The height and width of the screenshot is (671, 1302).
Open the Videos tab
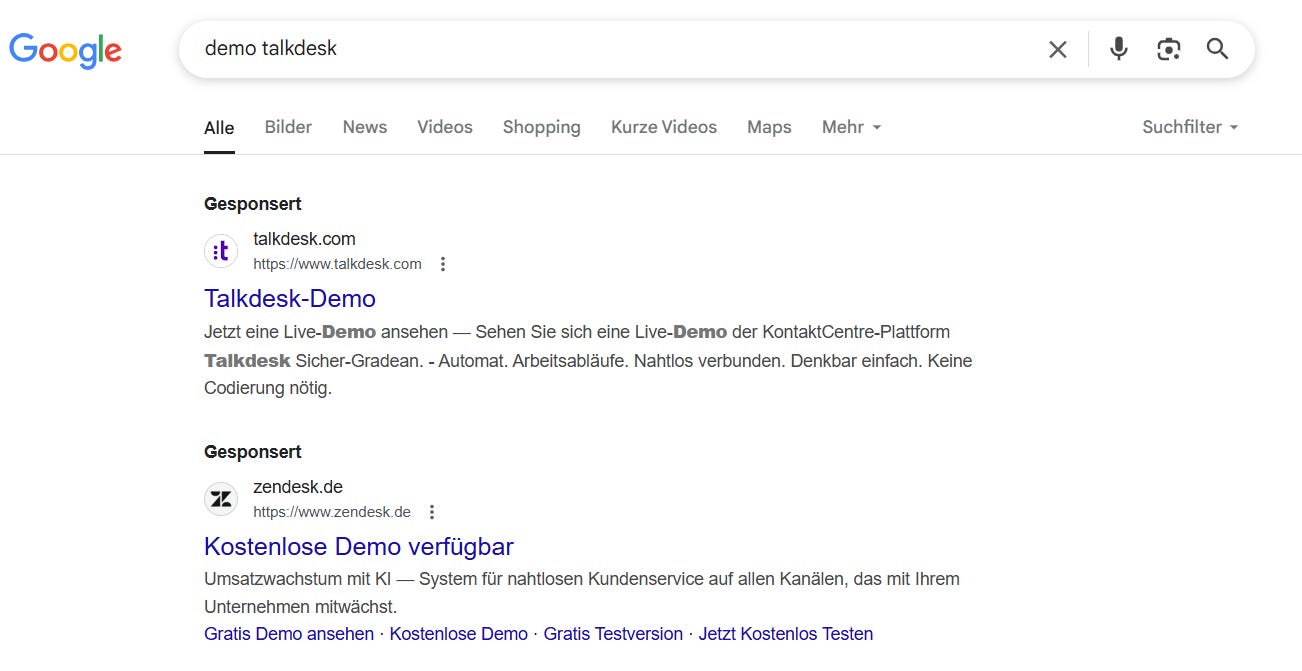(x=445, y=127)
